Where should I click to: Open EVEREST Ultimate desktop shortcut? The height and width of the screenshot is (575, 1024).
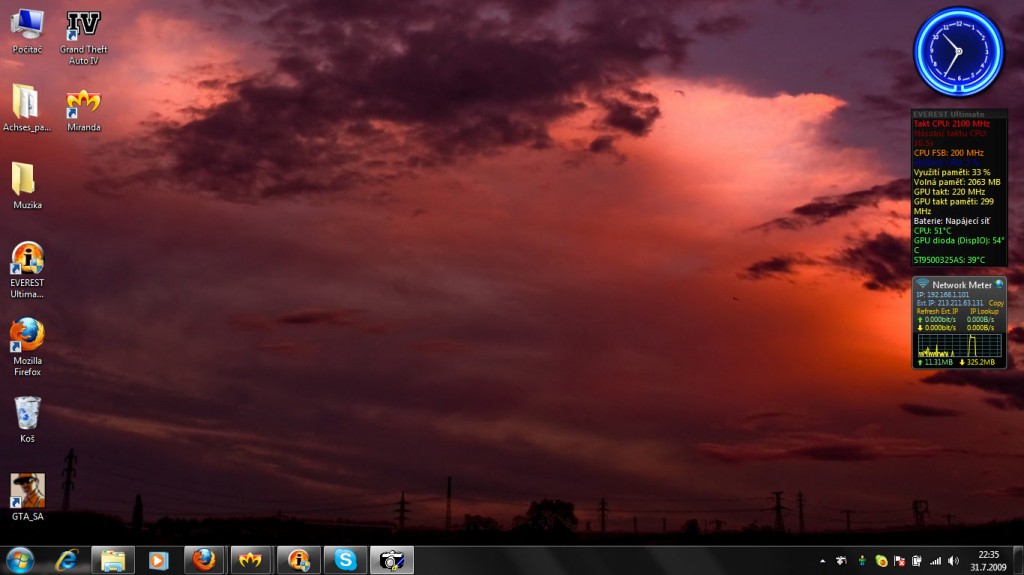pos(27,270)
